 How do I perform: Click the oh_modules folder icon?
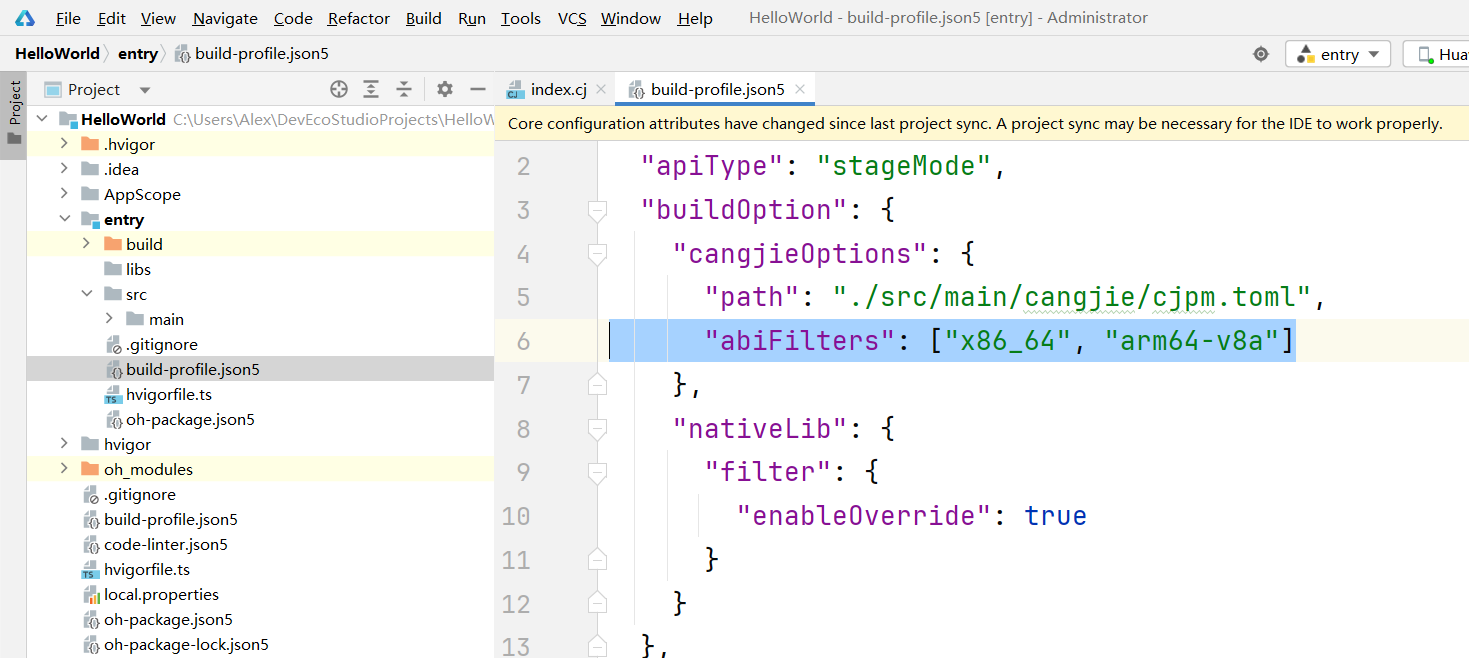(90, 469)
